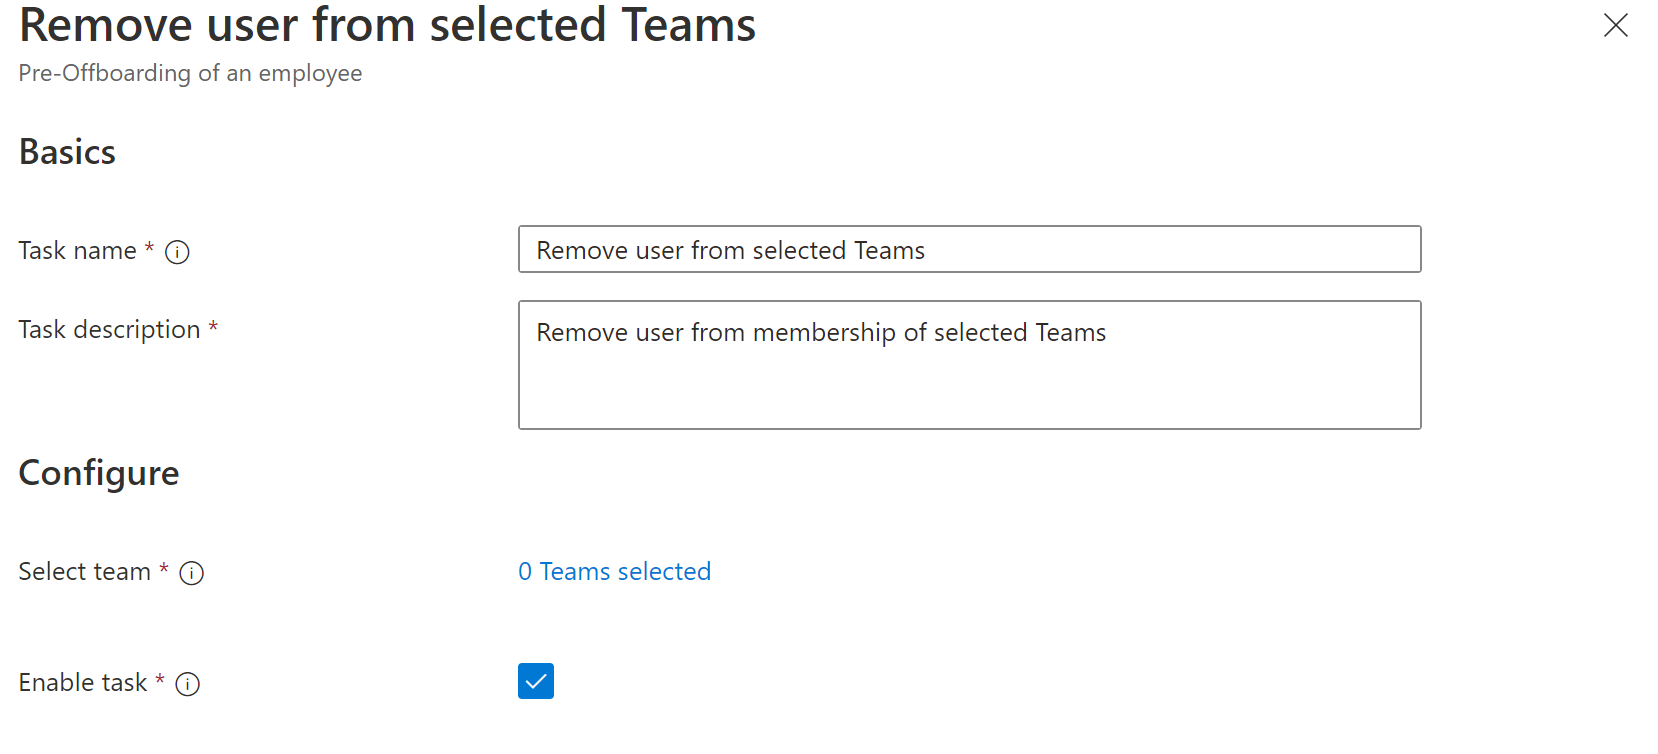Open the Teams selection via 0 Teams selected
1658x754 pixels.
[614, 571]
